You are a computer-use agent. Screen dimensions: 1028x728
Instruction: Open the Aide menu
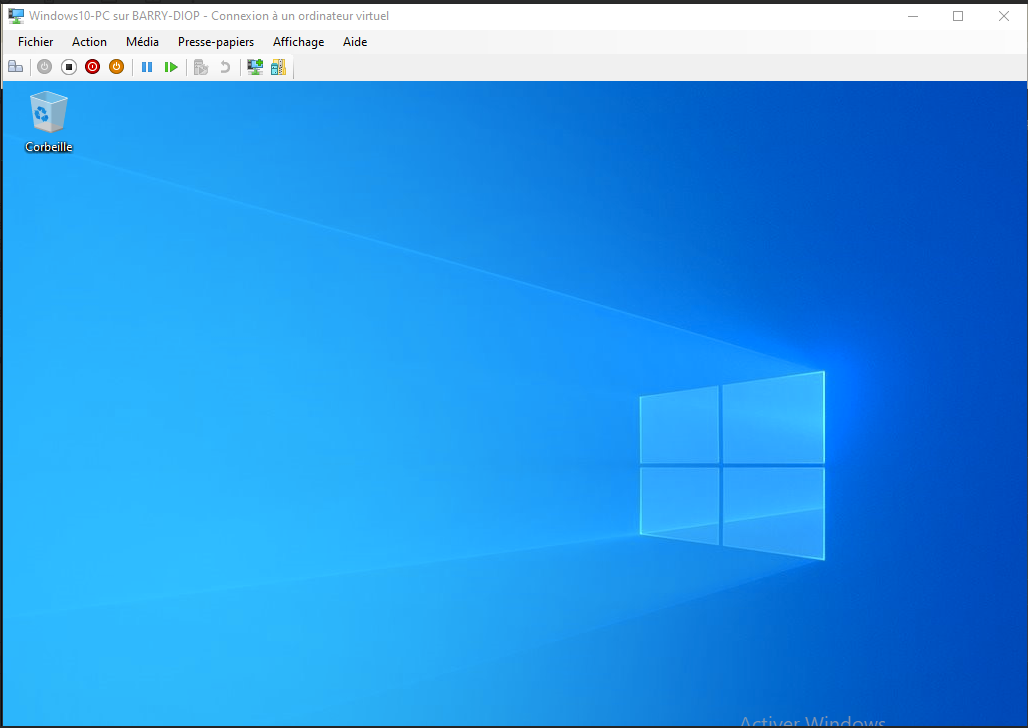point(355,42)
